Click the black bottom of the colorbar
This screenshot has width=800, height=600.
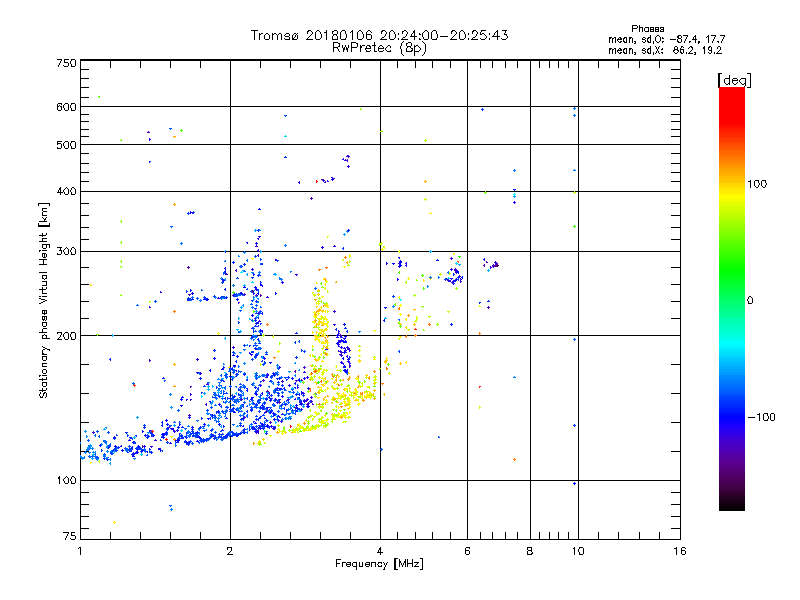732,503
